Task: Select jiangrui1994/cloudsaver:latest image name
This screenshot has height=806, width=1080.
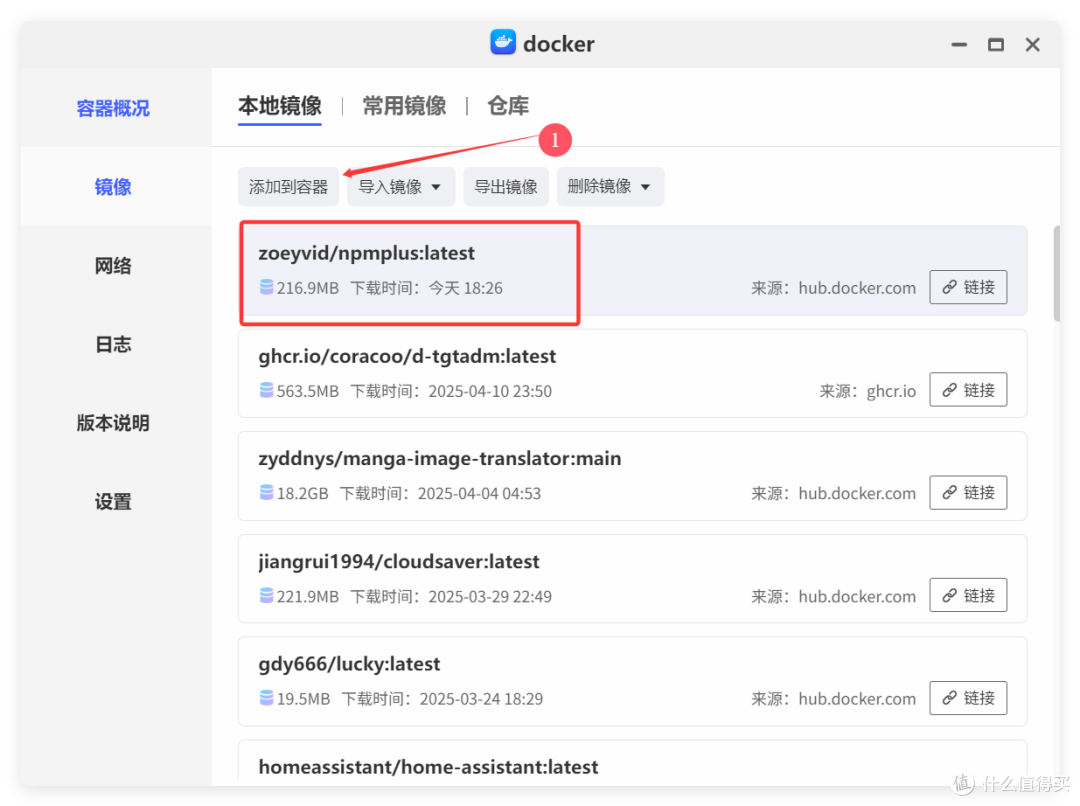Action: point(399,562)
